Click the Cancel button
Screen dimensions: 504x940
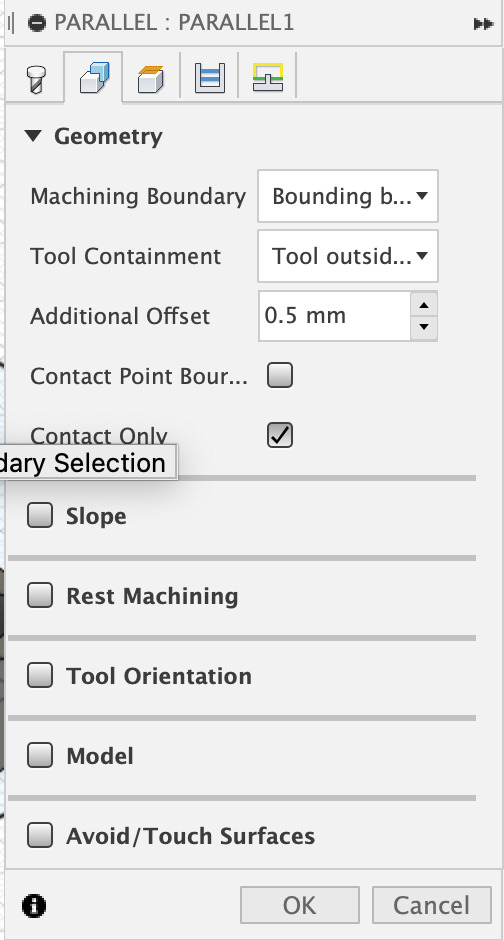pyautogui.click(x=431, y=905)
